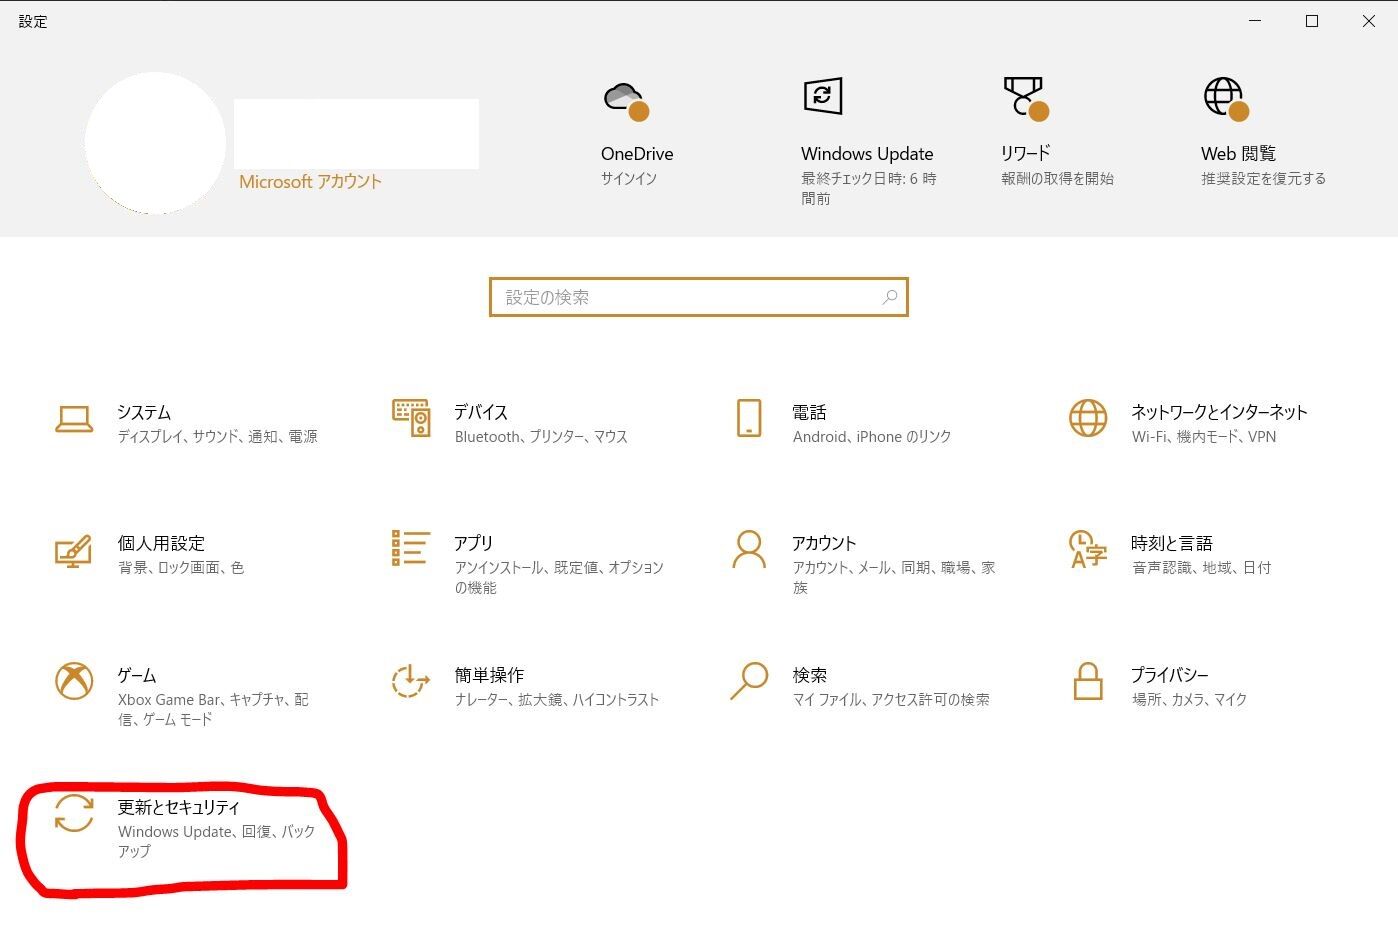Click the ネットワークとインターネット globe icon
Viewport: 1398px width, 945px height.
[x=1088, y=418]
